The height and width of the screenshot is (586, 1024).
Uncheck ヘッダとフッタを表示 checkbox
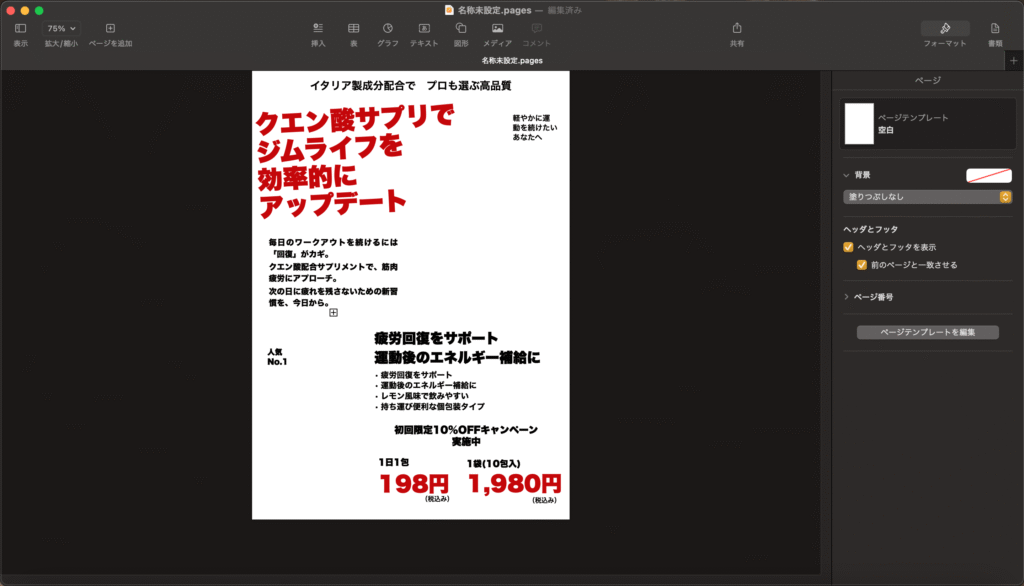848,247
